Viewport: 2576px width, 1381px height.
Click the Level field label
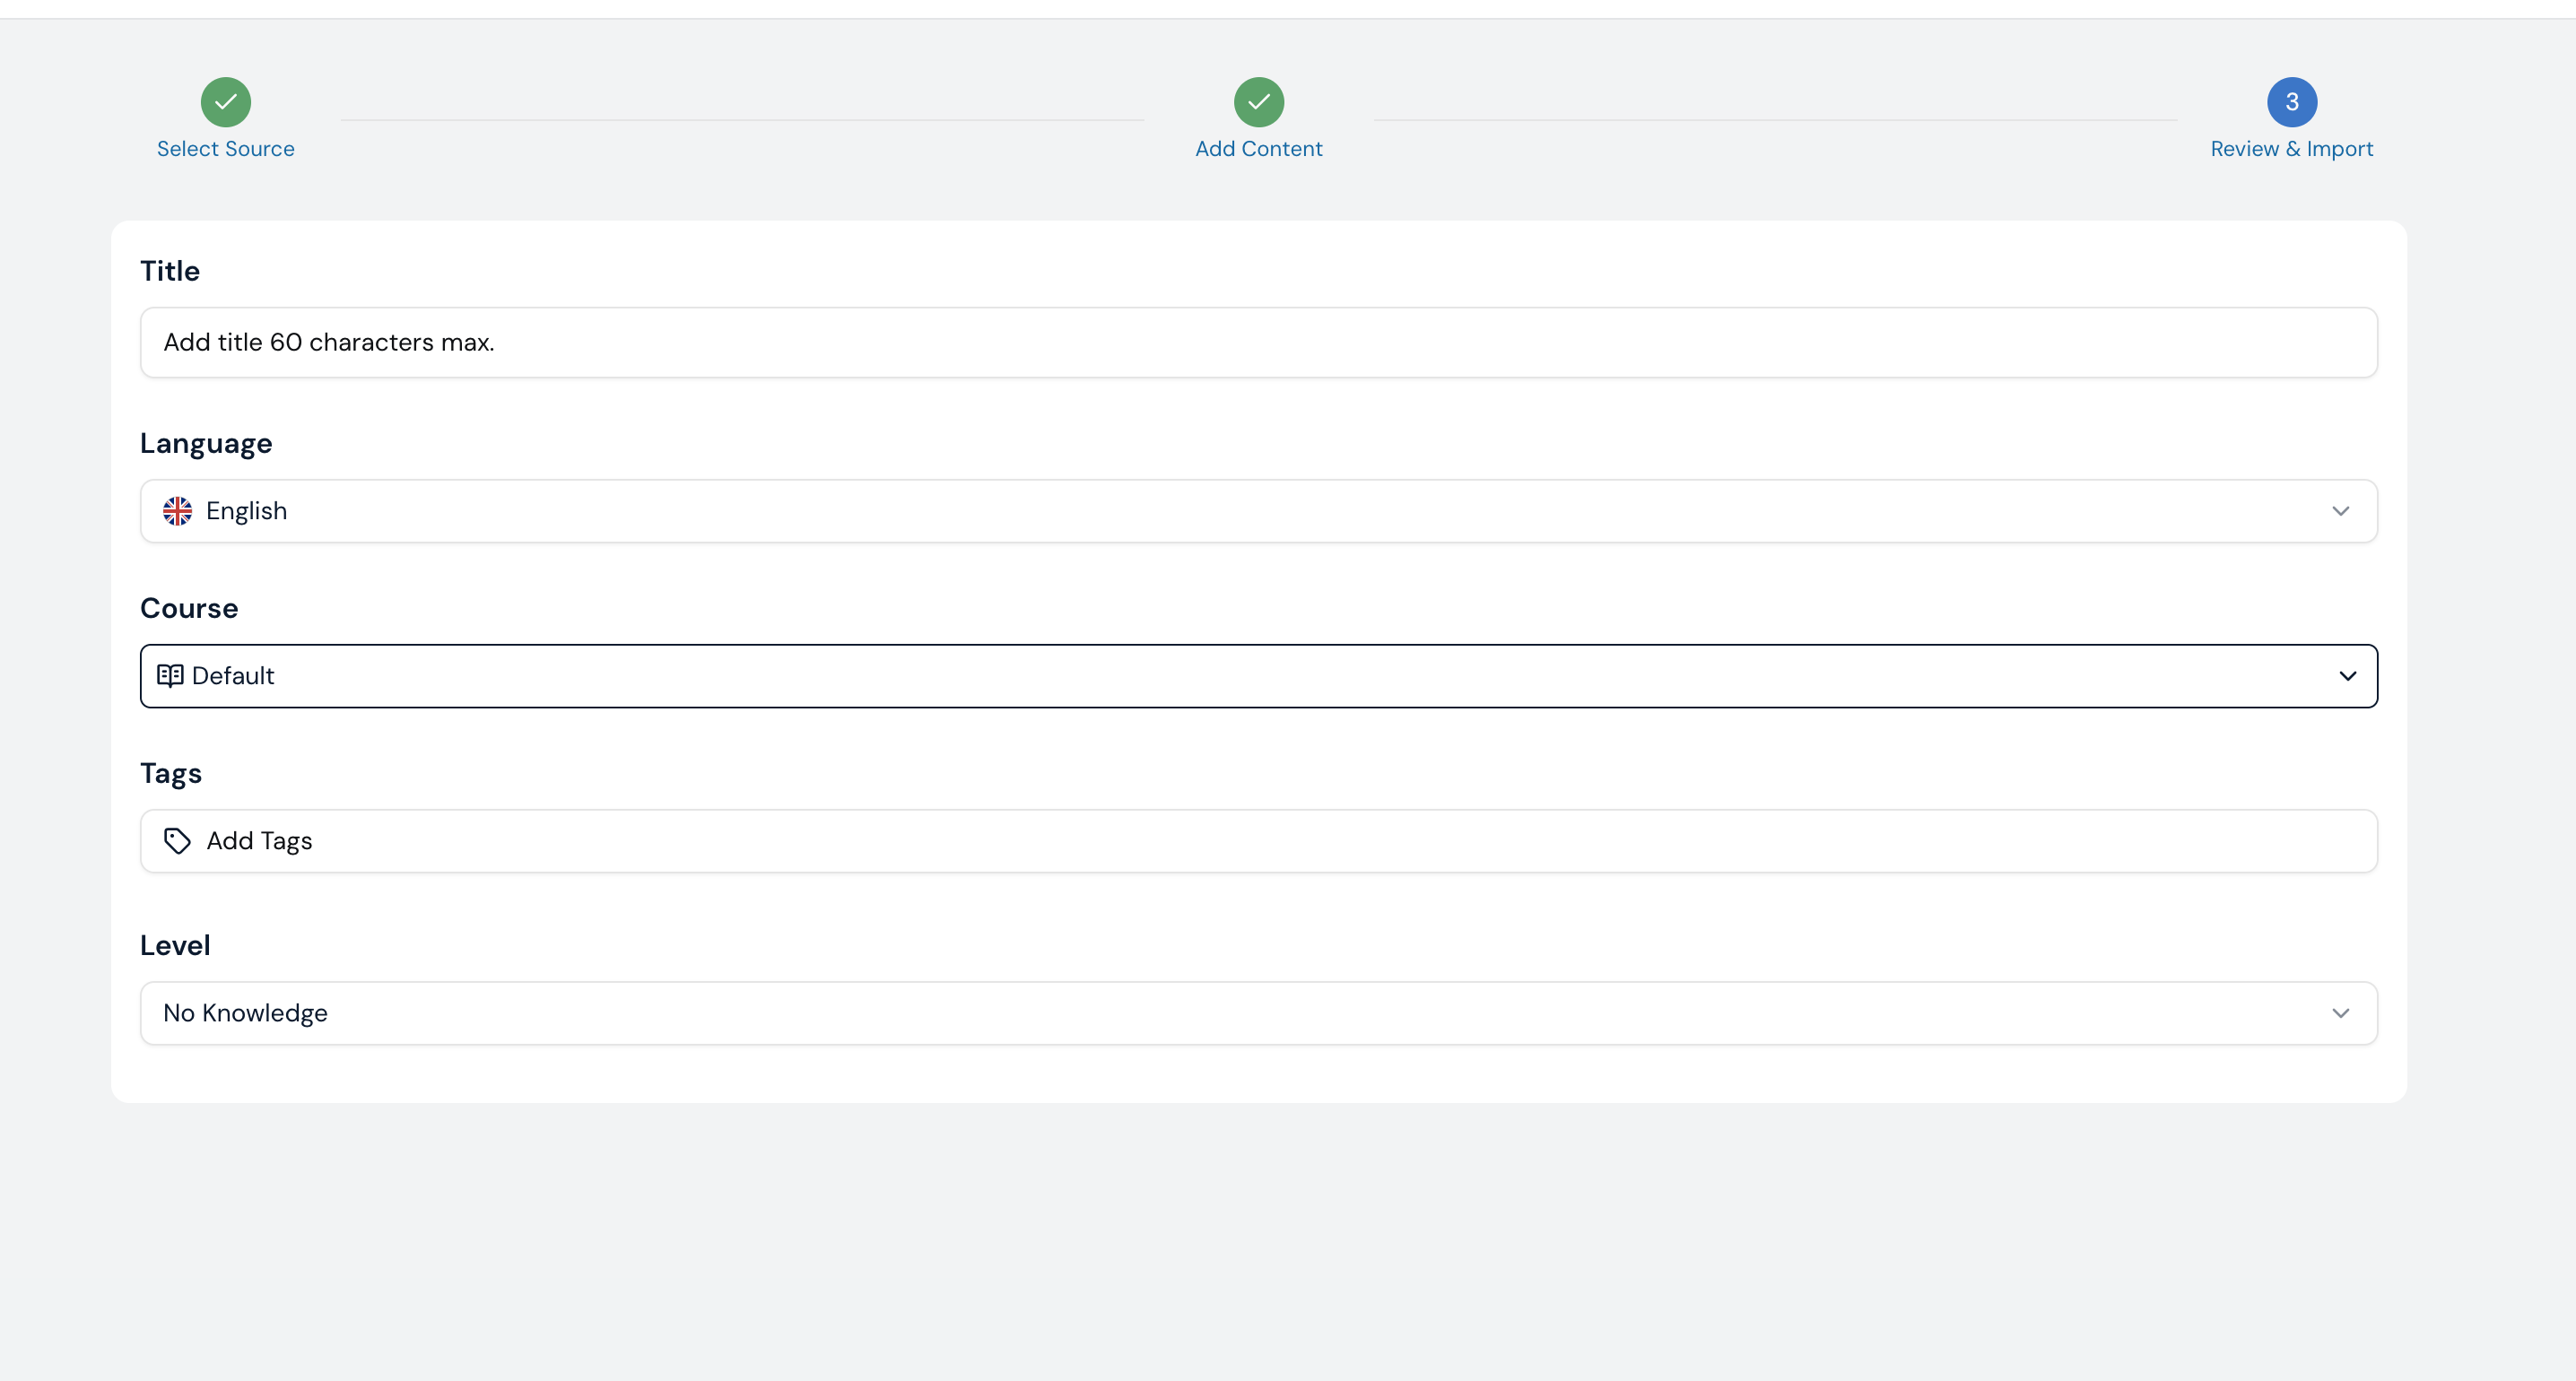[x=175, y=945]
